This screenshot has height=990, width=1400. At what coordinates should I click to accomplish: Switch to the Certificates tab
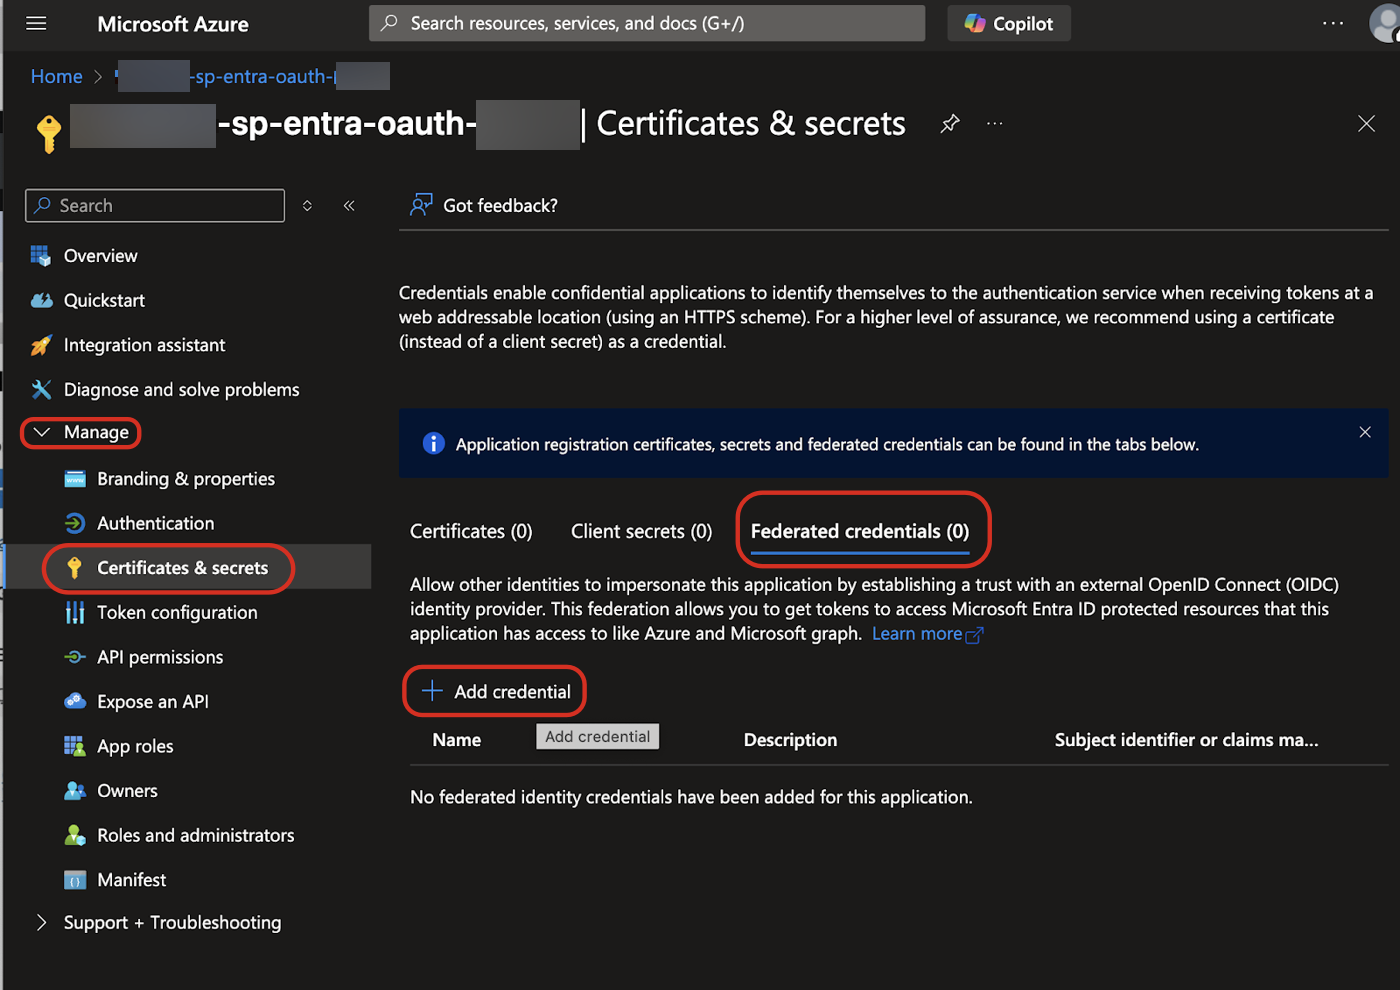[x=470, y=531]
